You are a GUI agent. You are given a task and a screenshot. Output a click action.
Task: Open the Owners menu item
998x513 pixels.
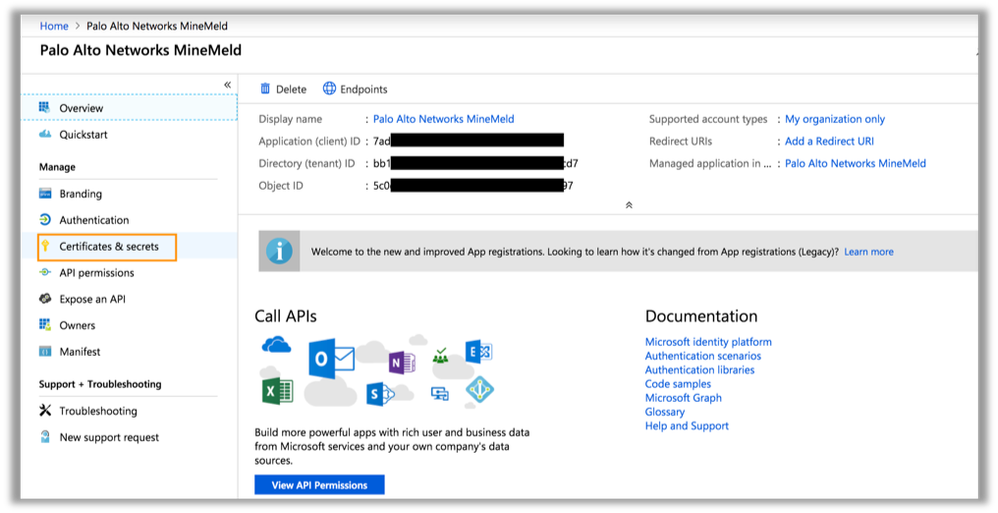(x=77, y=325)
